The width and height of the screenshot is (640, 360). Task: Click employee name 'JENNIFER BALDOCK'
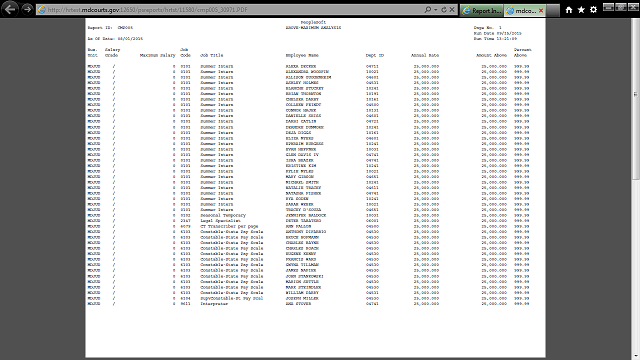306,215
